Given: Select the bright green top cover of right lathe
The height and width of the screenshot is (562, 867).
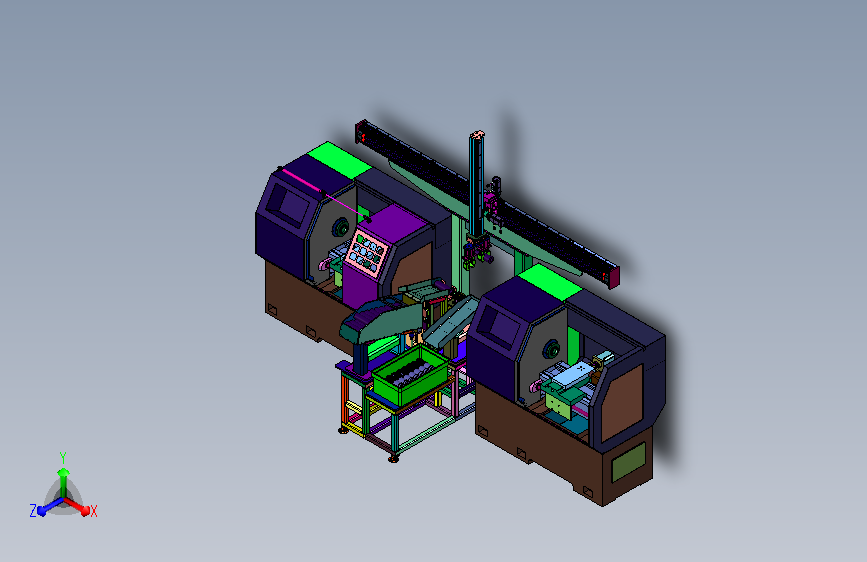Looking at the screenshot, I should point(550,282).
